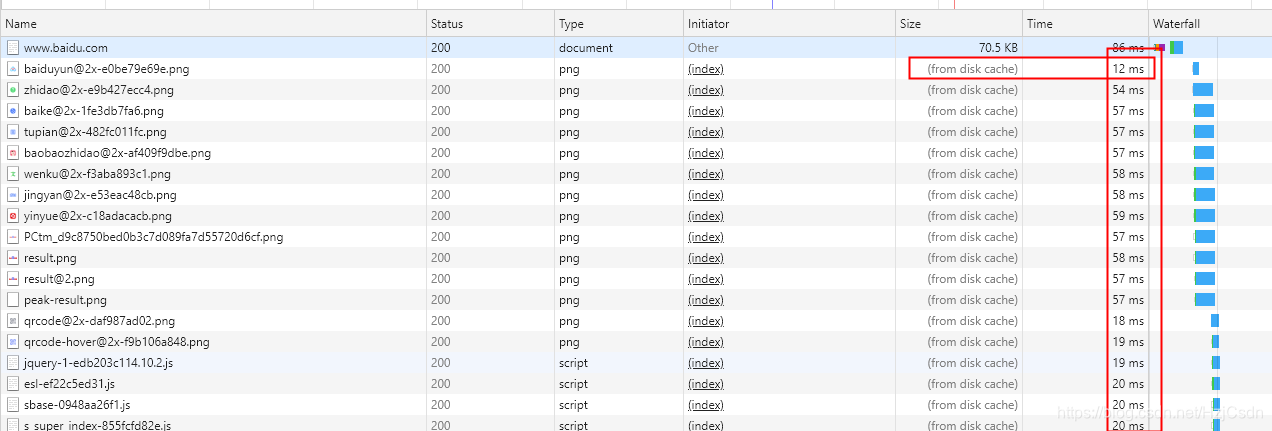Screen dimensions: 1272x431
Task: Click the script icon beside esl-ef22c5ed31.js
Action: point(13,384)
